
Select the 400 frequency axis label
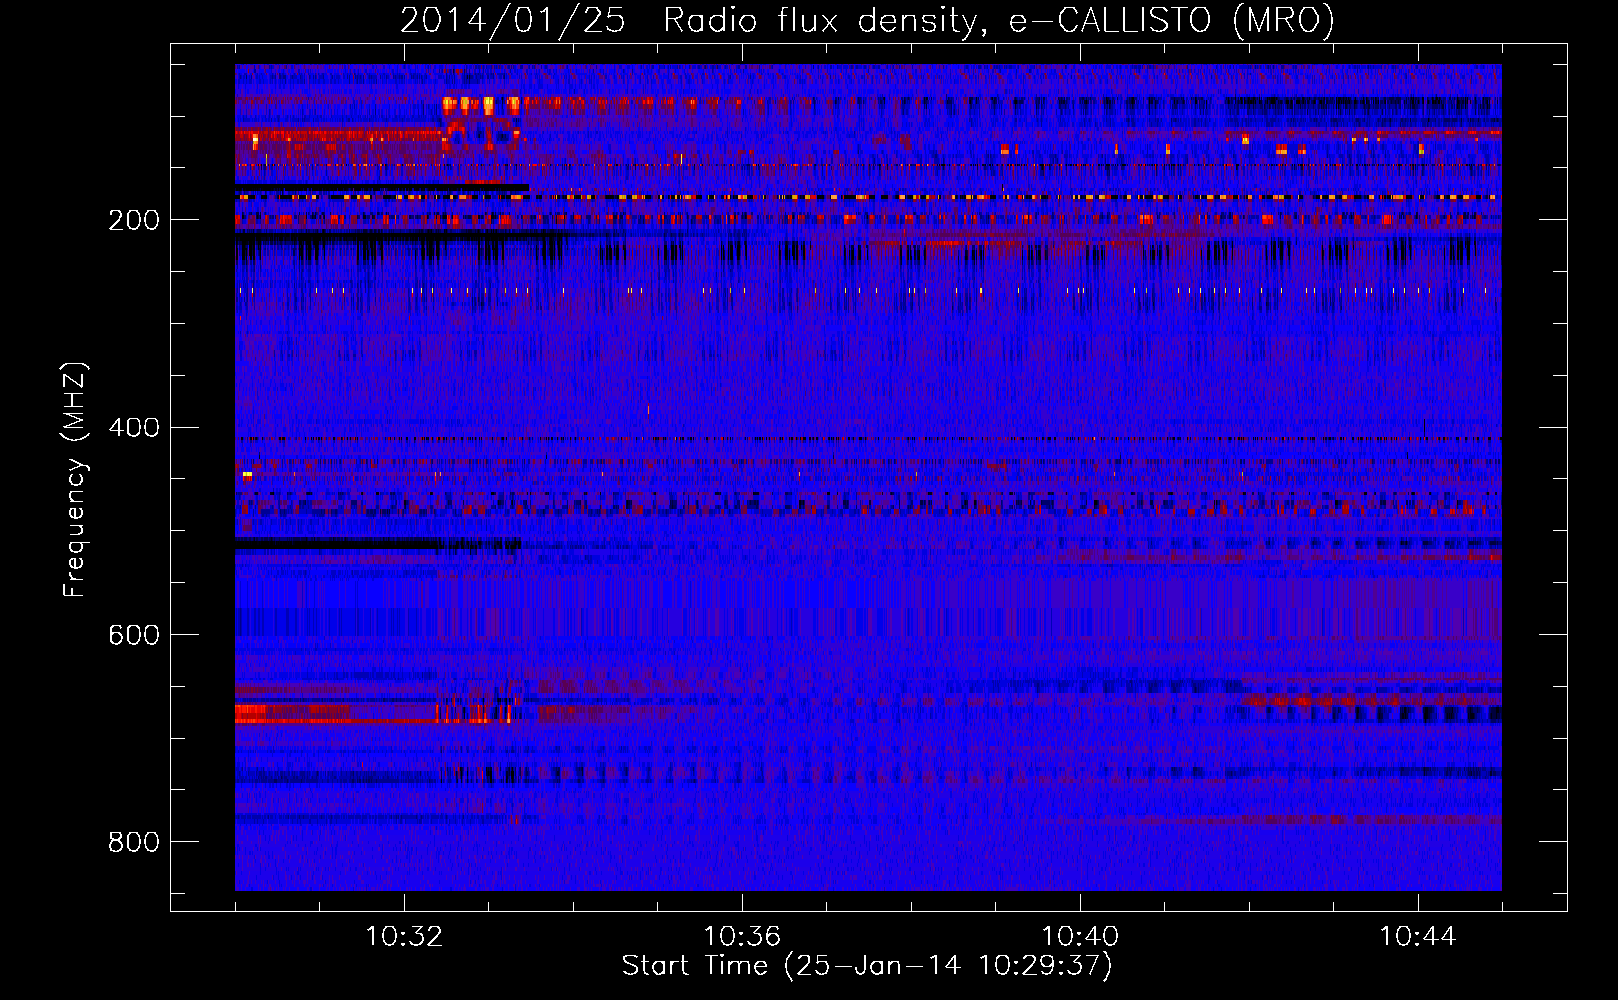[134, 428]
